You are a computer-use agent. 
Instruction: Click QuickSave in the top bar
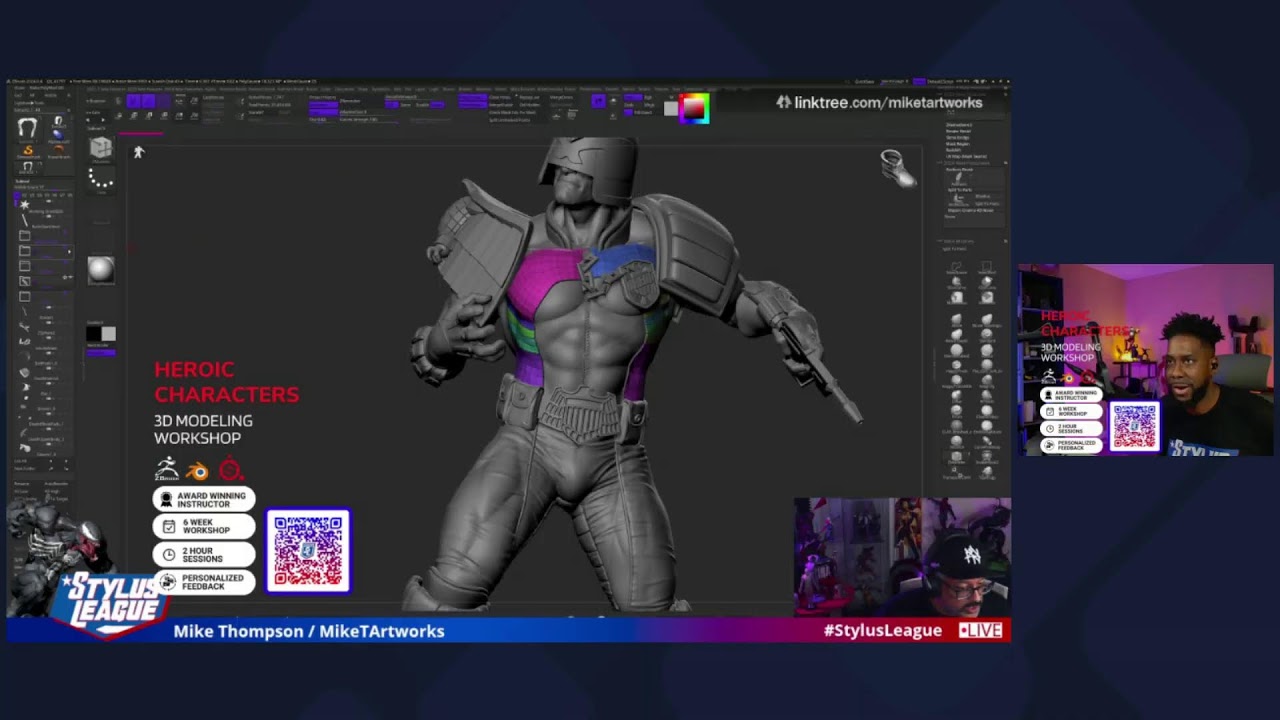(864, 81)
